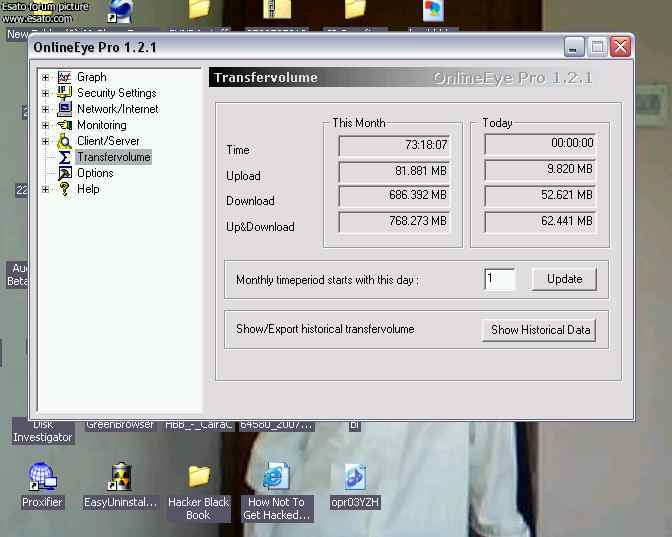Screen dimensions: 672x537
Task: Expand the Monitoring tree node
Action: pyautogui.click(x=45, y=125)
